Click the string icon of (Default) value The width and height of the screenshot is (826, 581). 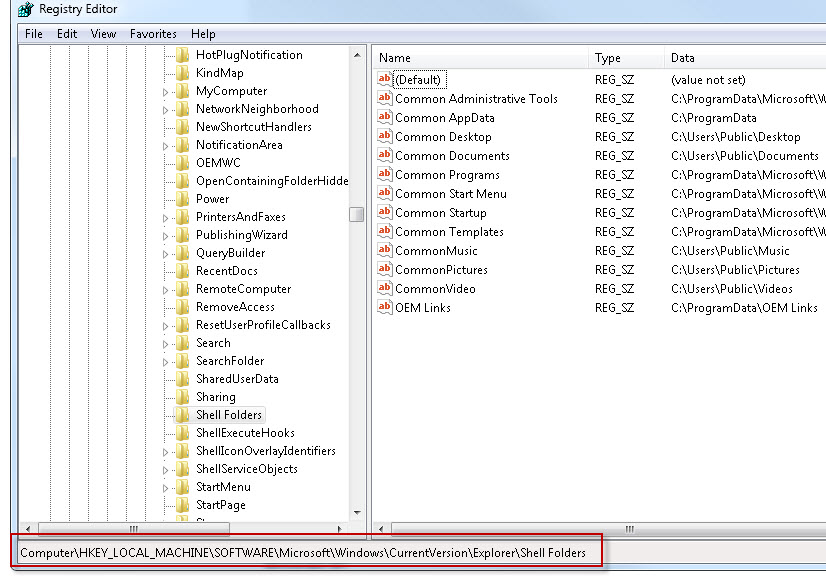coord(385,80)
